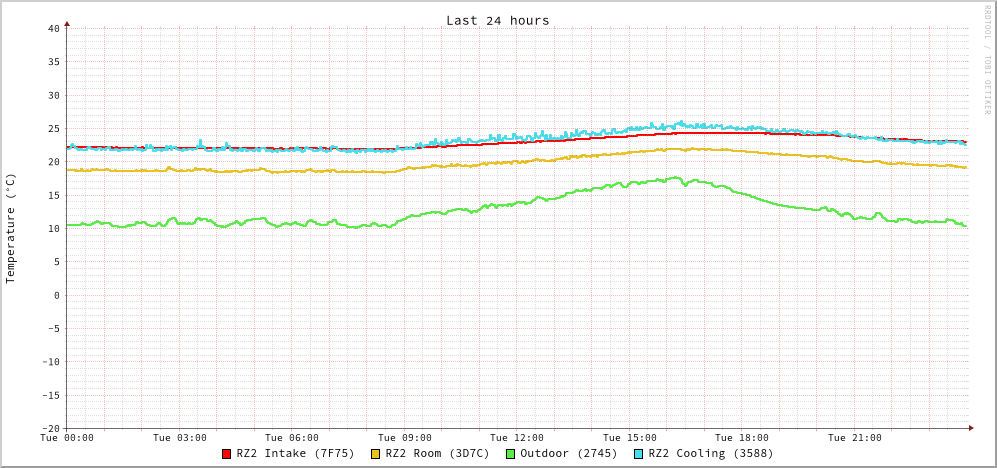Click the Tue 18:00 time axis label
Screen dimensions: 997x468
[x=742, y=438]
